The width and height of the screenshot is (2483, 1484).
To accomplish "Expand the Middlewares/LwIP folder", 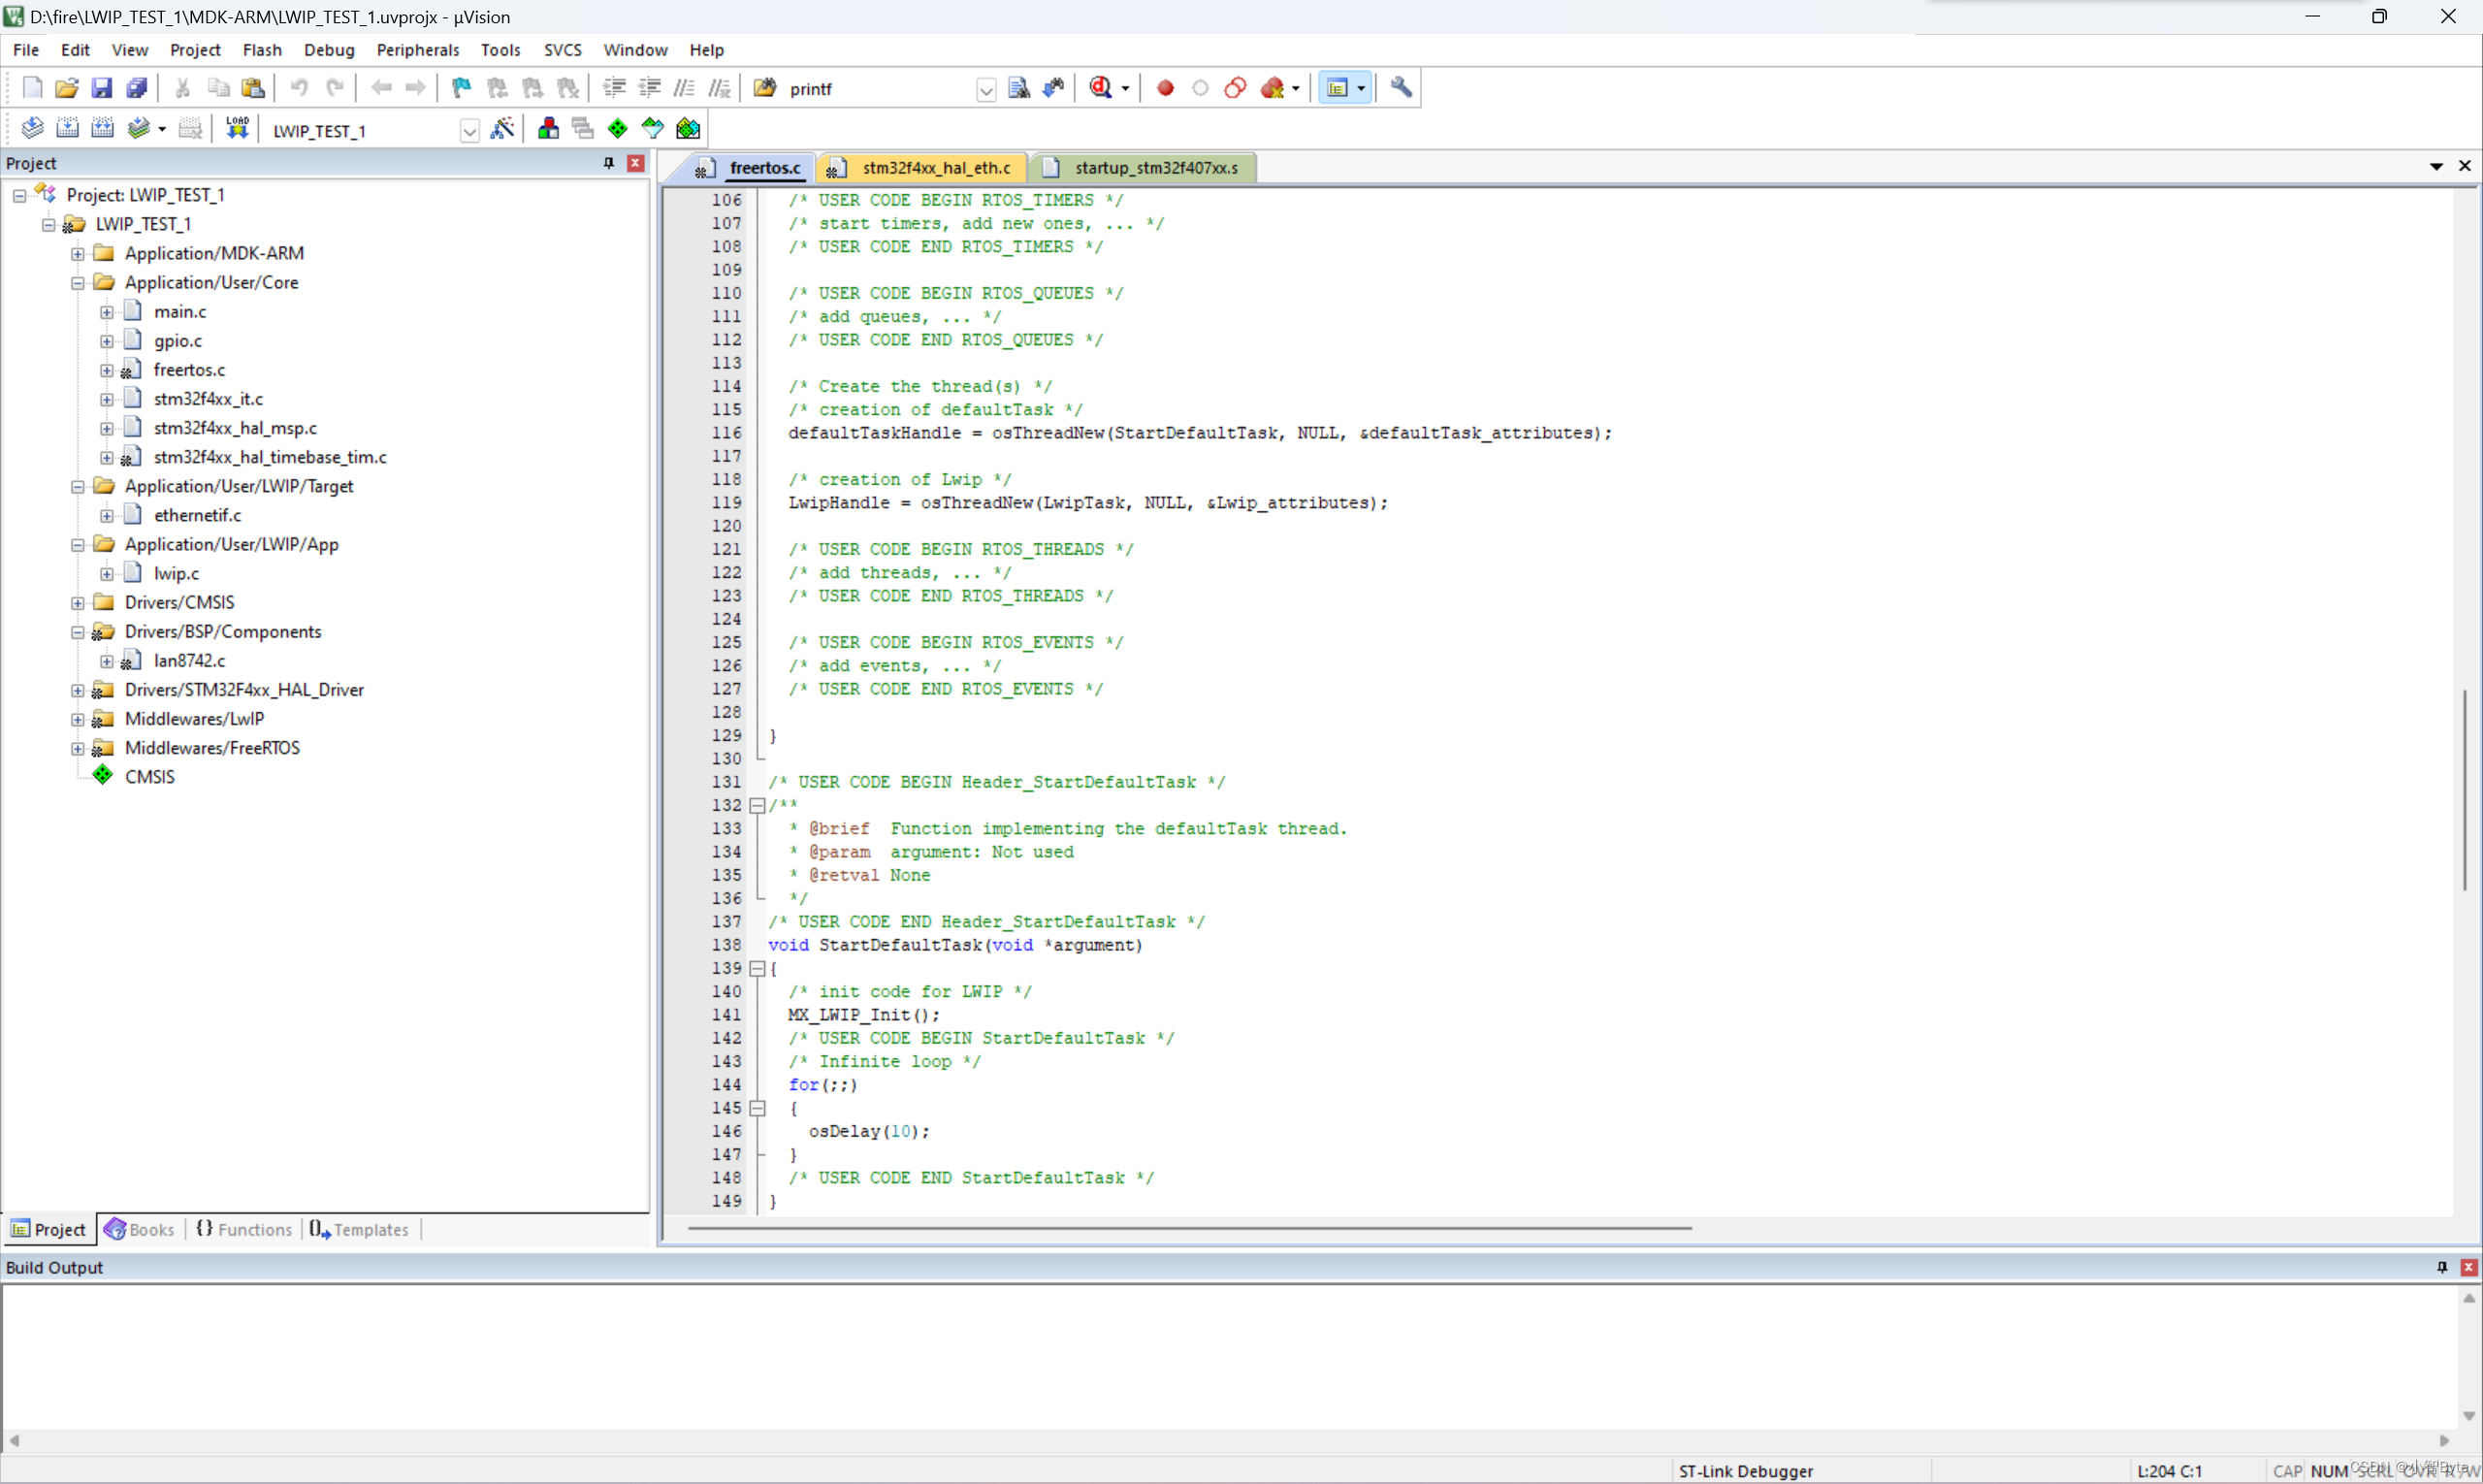I will pos(78,719).
